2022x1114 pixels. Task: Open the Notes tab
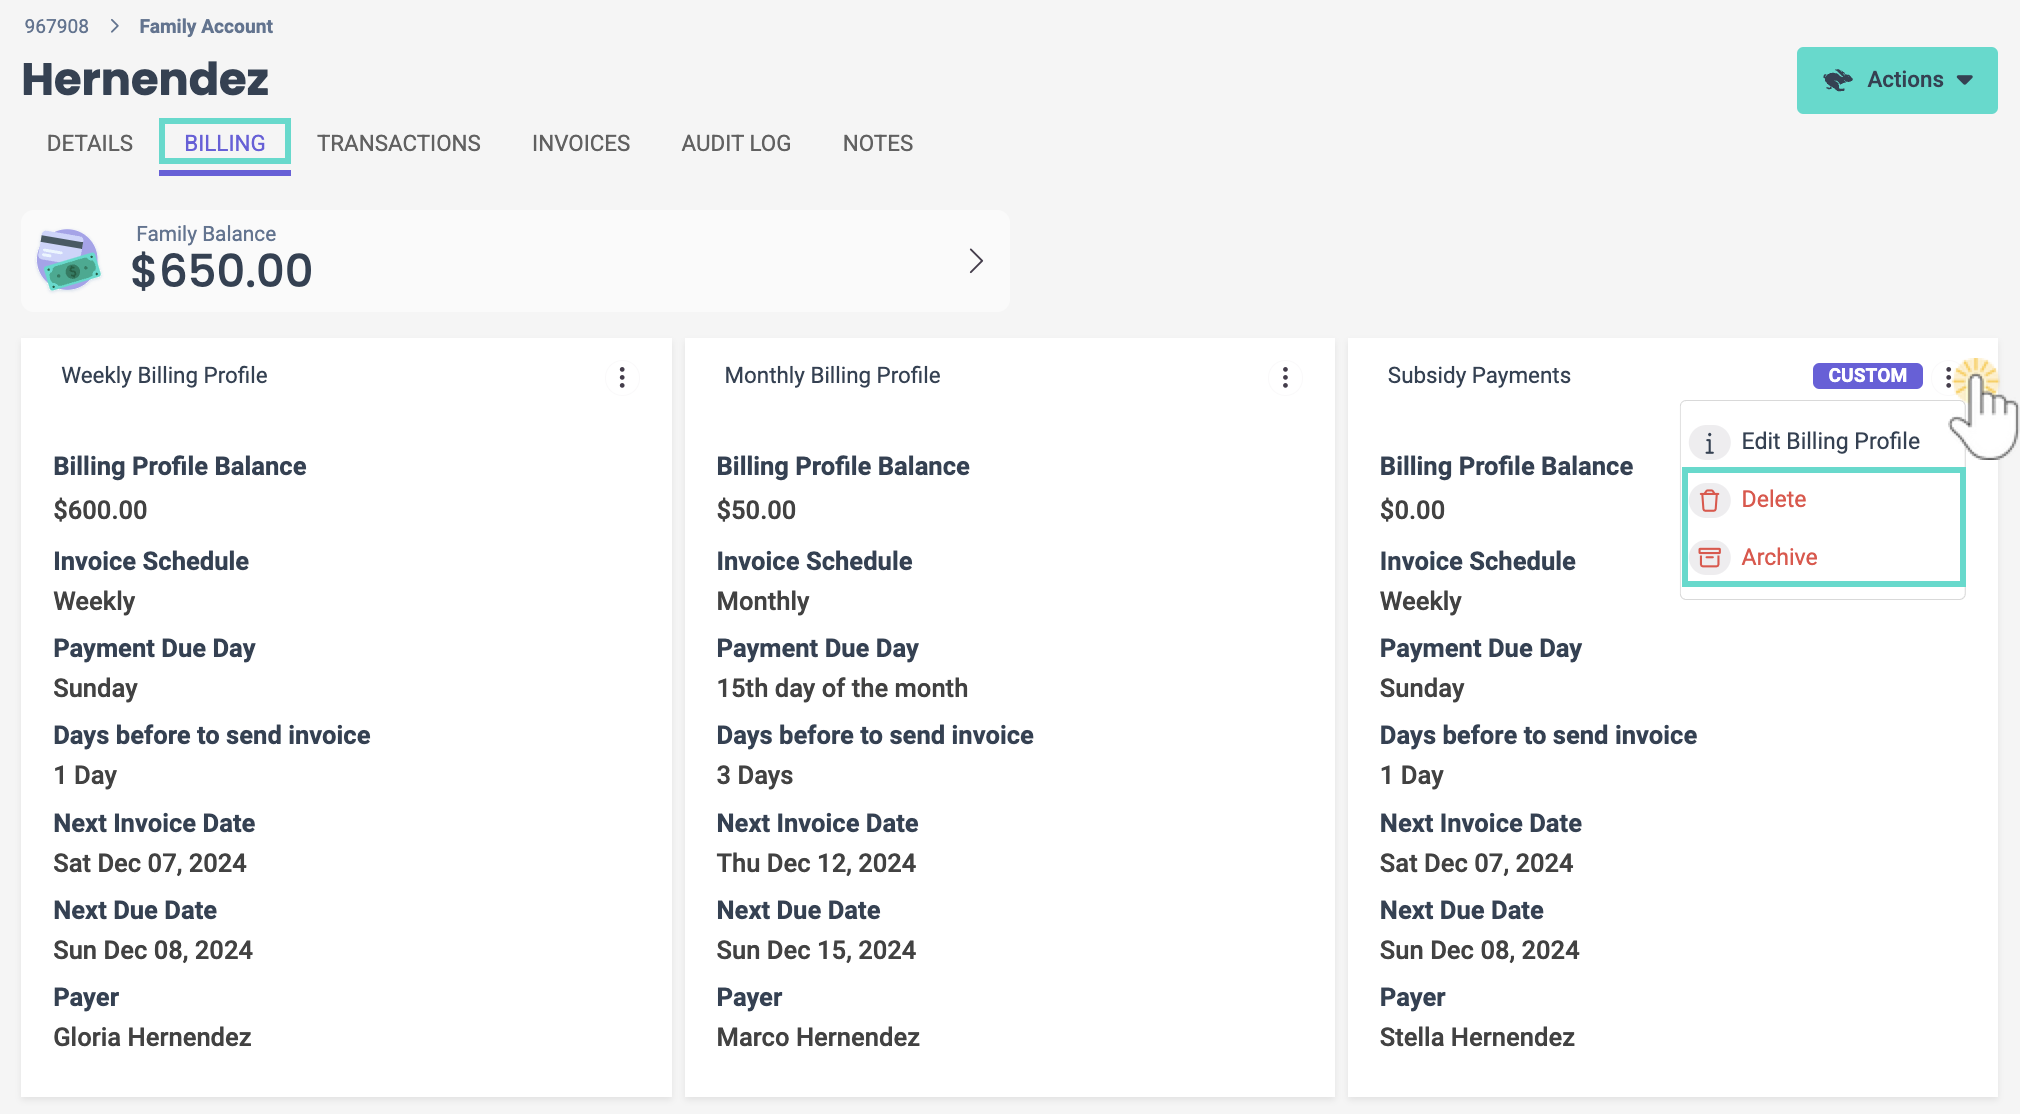click(877, 143)
